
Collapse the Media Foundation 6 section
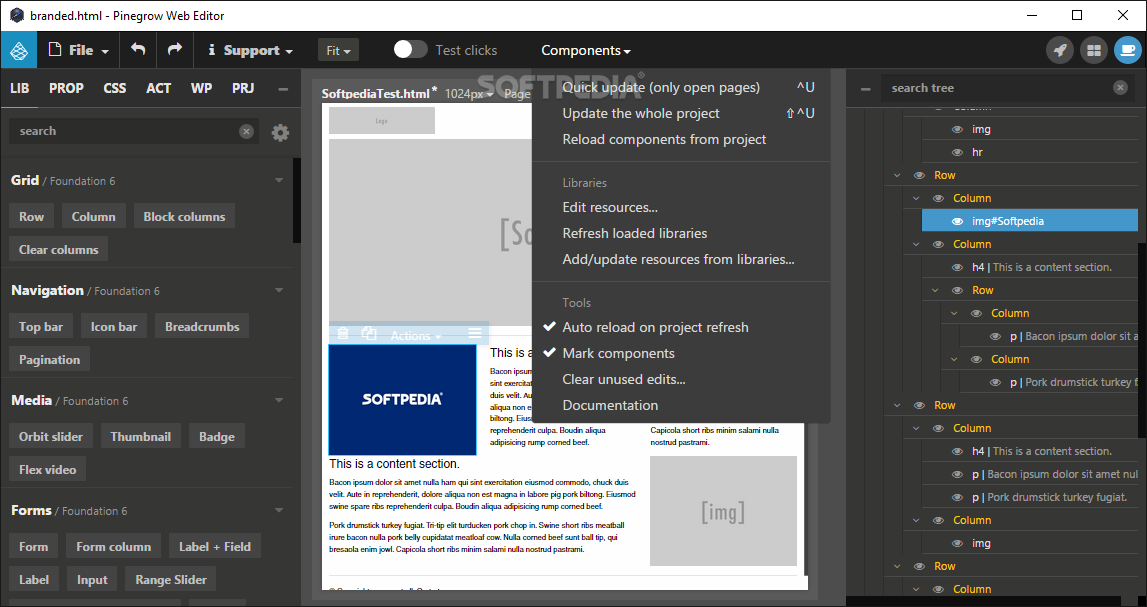pyautogui.click(x=279, y=400)
